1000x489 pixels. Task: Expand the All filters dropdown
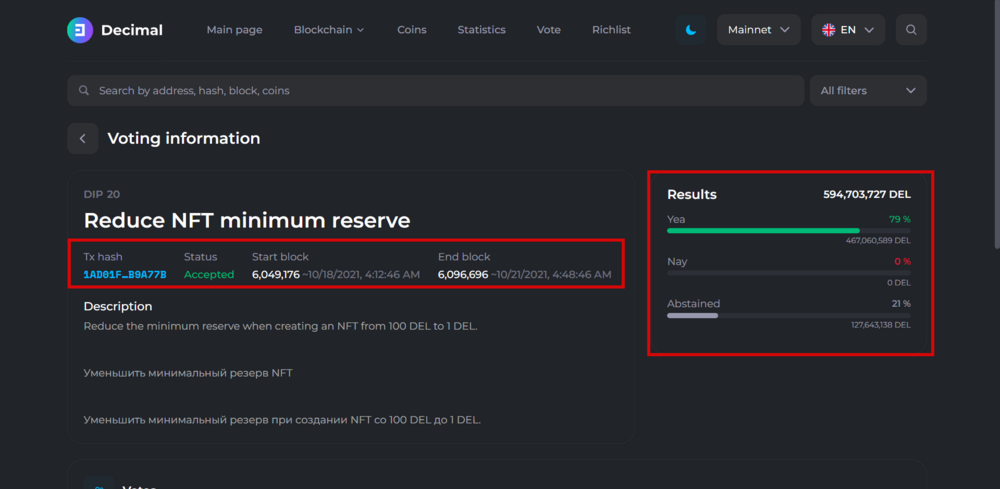[x=868, y=91]
